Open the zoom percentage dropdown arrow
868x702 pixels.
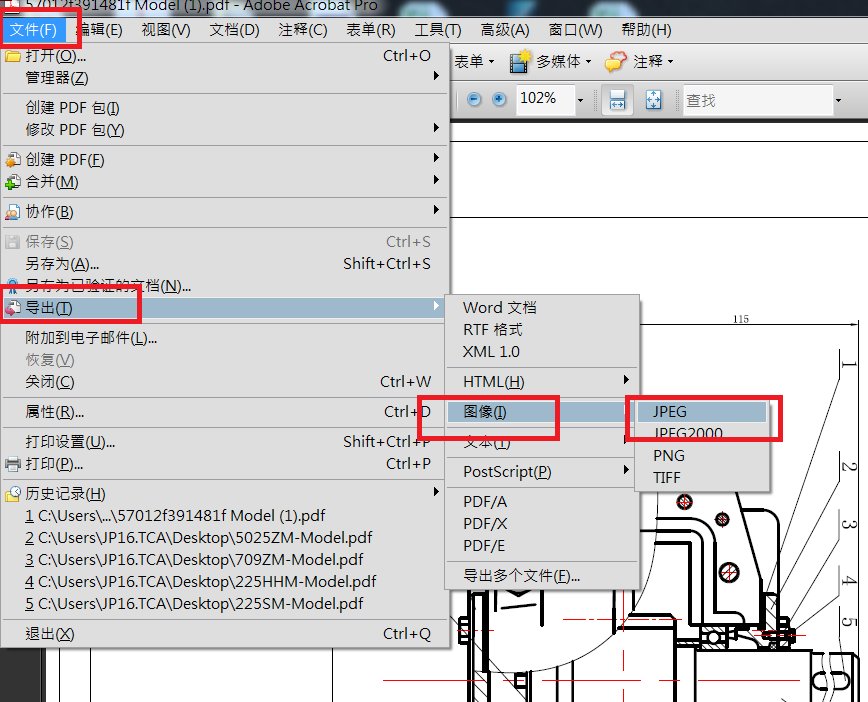tap(581, 100)
